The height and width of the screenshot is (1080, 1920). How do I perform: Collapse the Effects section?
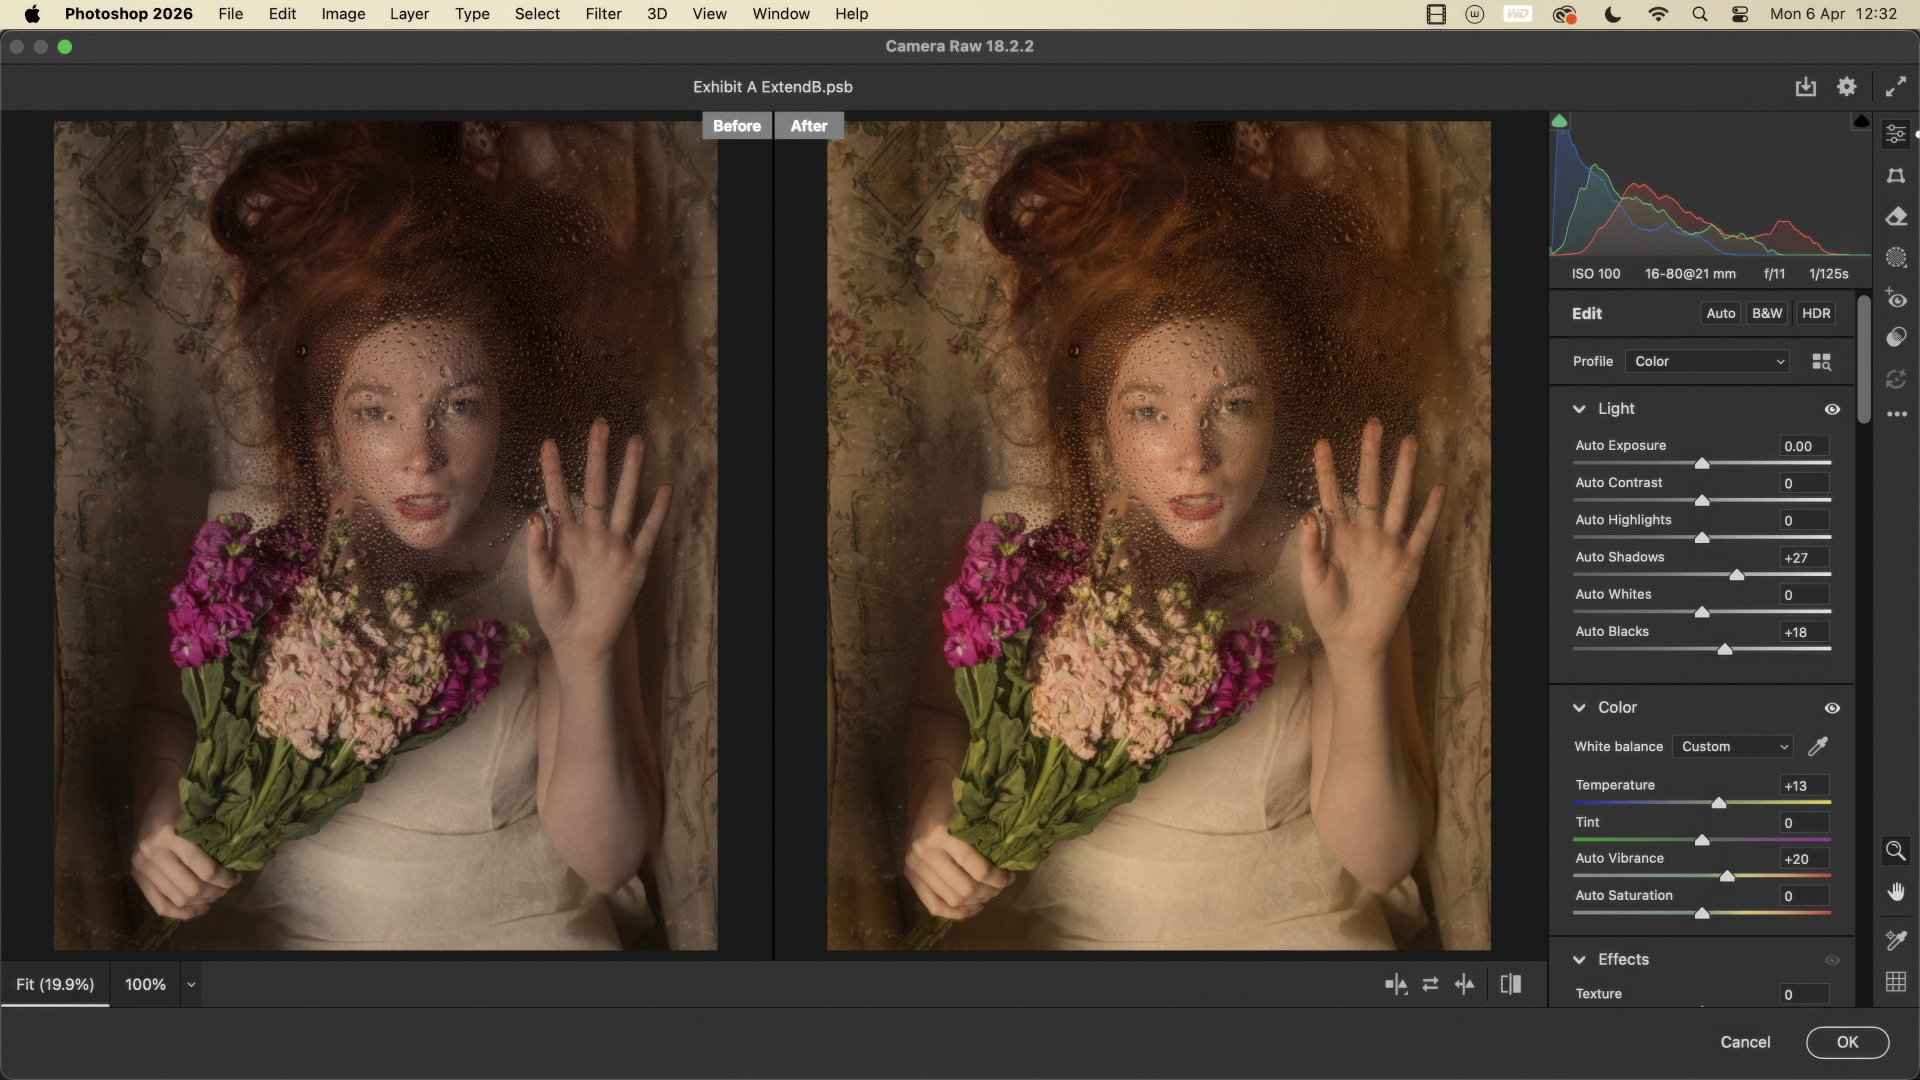click(1579, 960)
